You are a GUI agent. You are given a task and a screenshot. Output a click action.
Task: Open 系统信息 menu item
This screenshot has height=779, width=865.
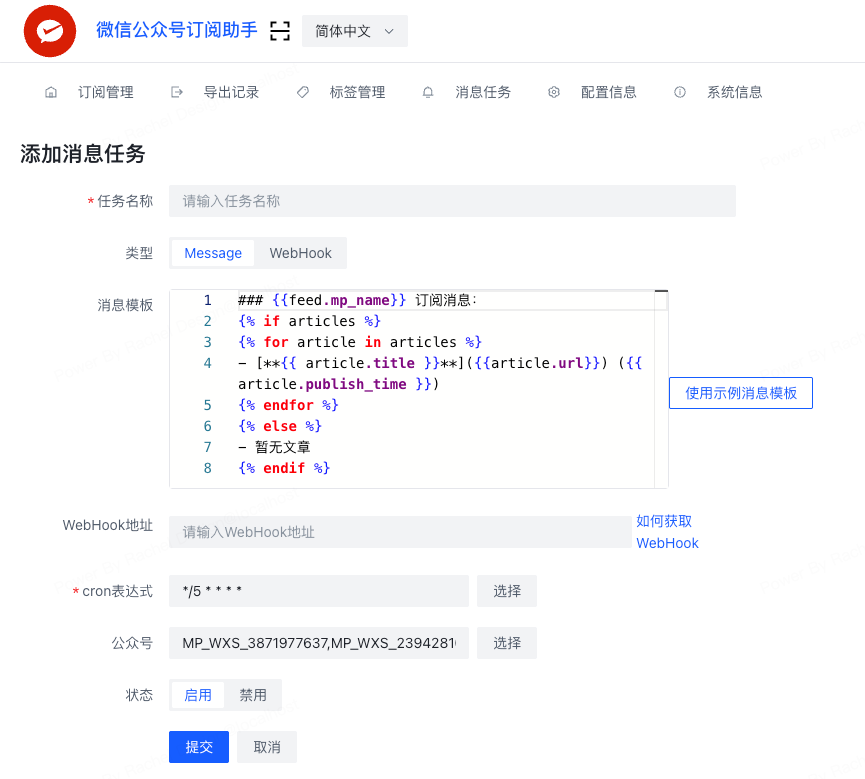734,92
